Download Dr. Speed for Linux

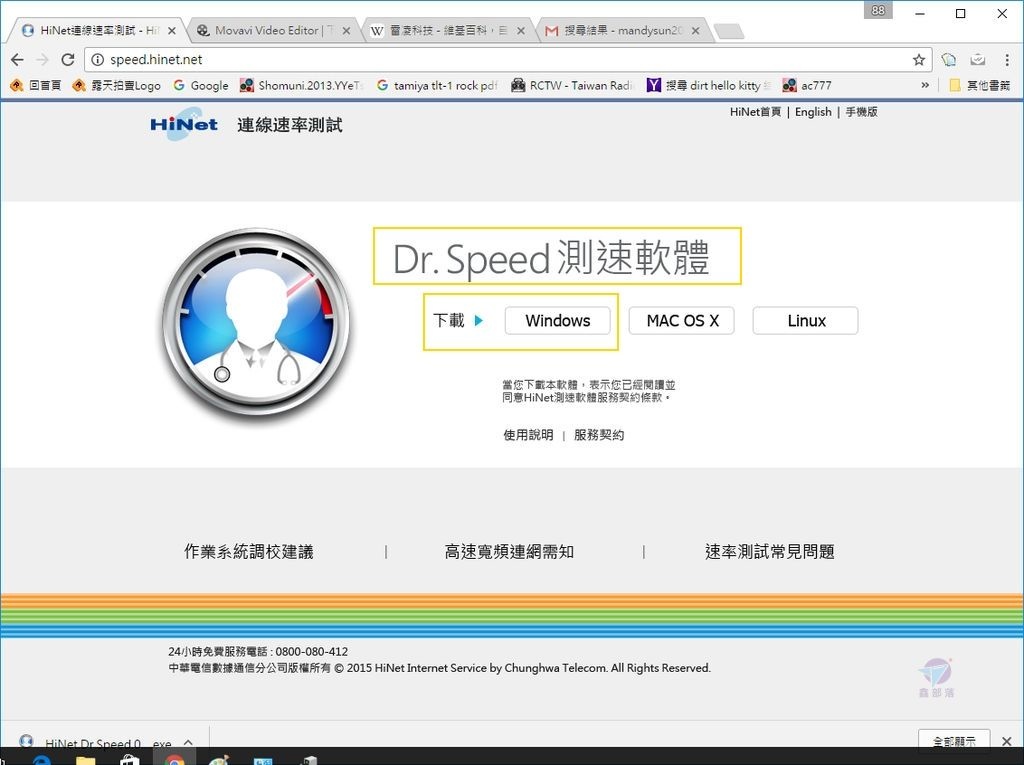tap(806, 321)
